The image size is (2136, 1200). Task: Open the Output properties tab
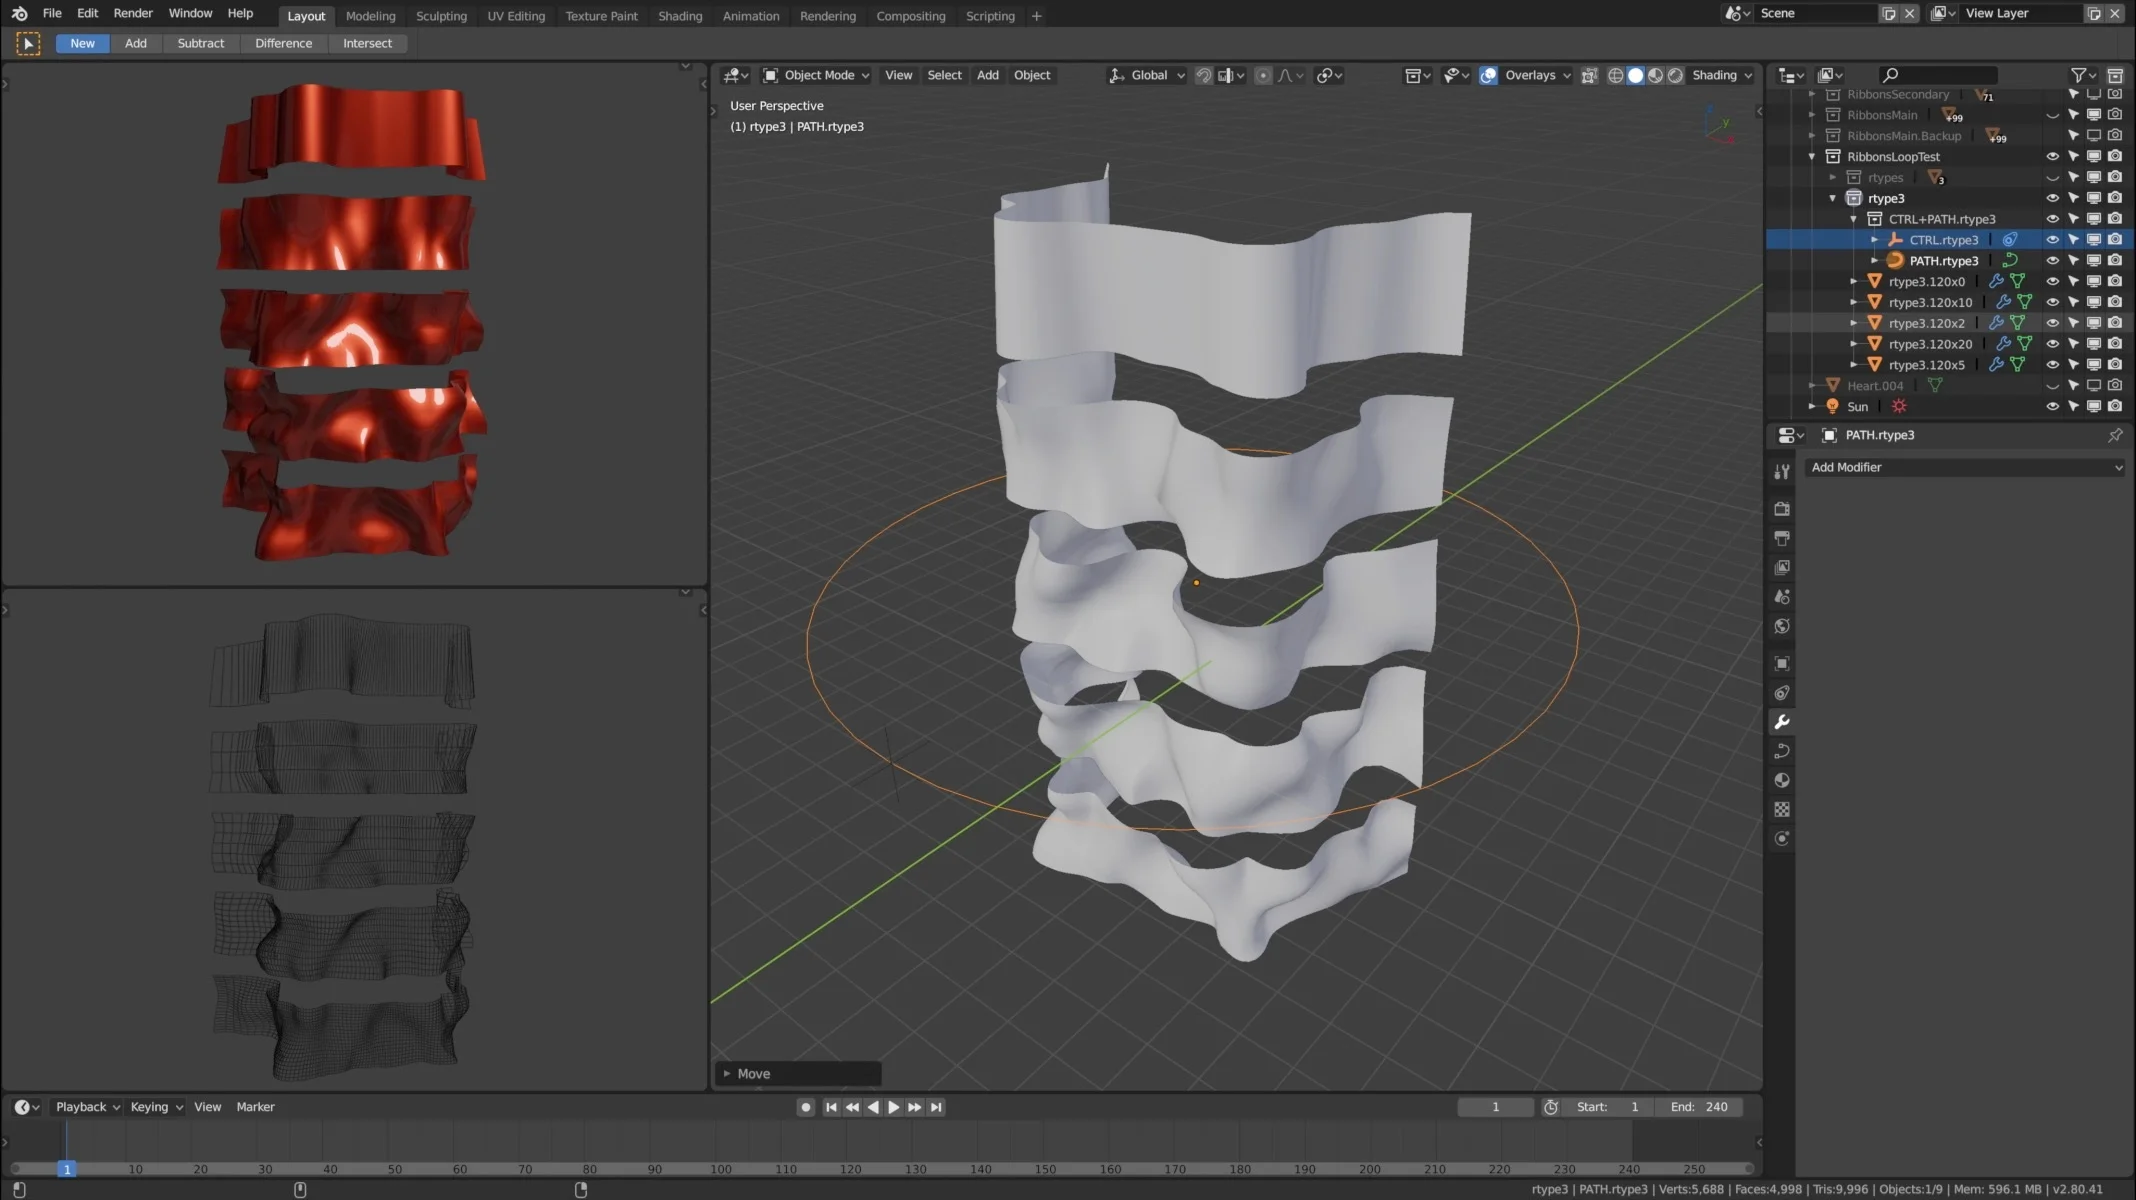pos(1782,538)
